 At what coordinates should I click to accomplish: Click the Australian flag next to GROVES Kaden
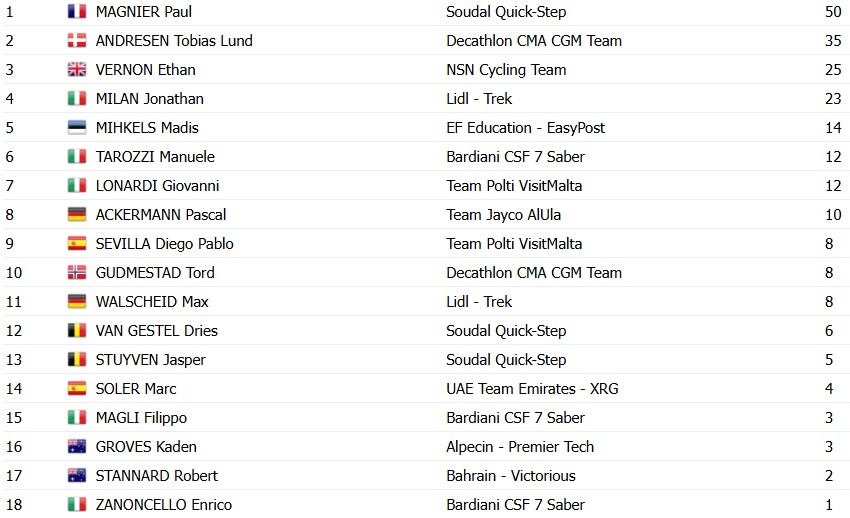pyautogui.click(x=76, y=446)
